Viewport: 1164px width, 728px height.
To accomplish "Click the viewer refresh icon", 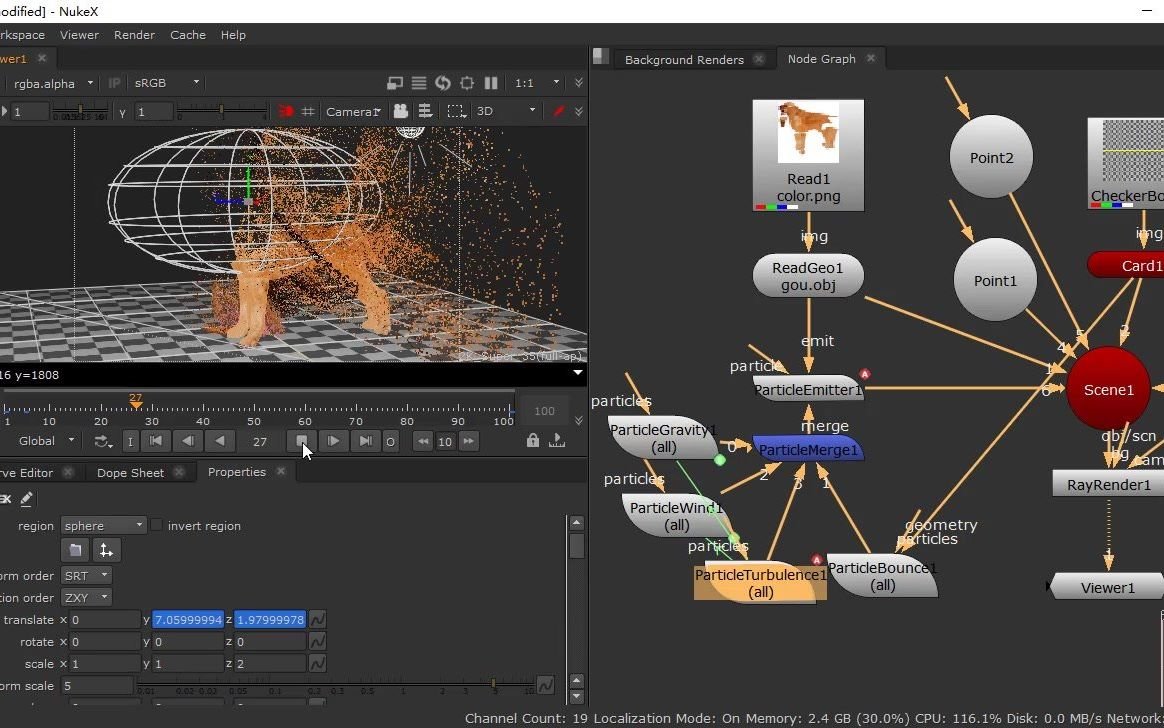I will [442, 83].
